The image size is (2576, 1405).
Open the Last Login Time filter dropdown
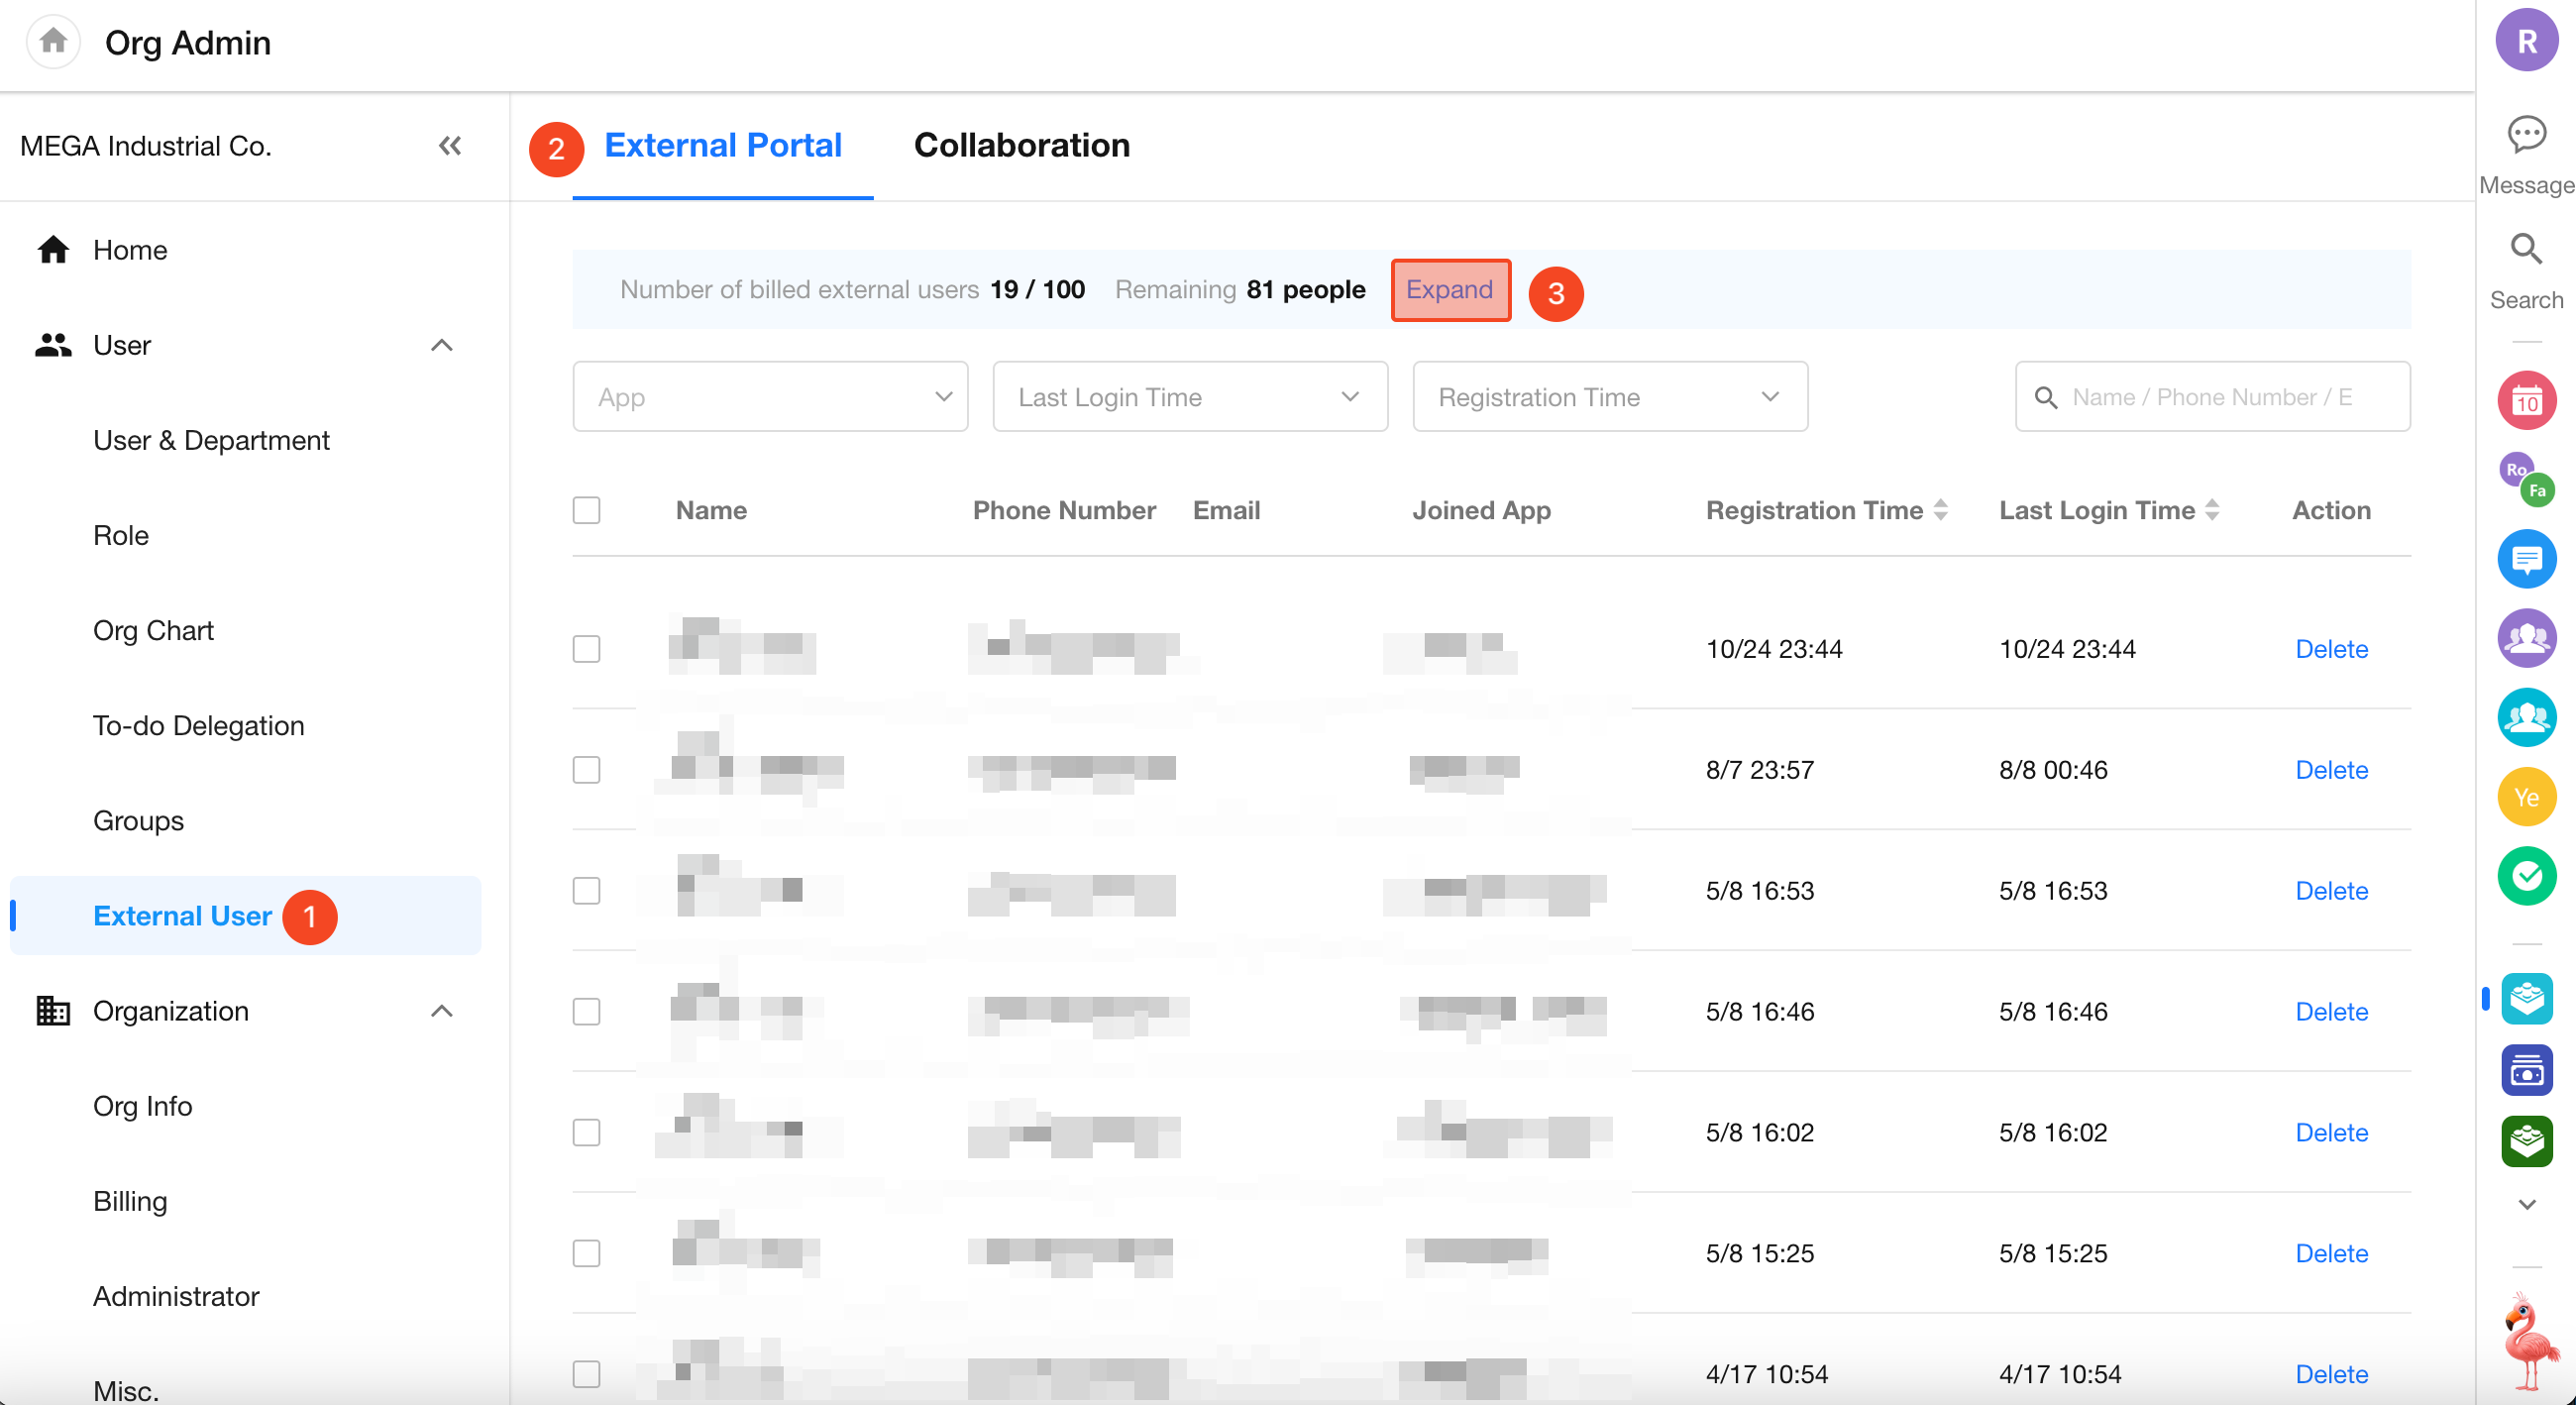tap(1190, 397)
